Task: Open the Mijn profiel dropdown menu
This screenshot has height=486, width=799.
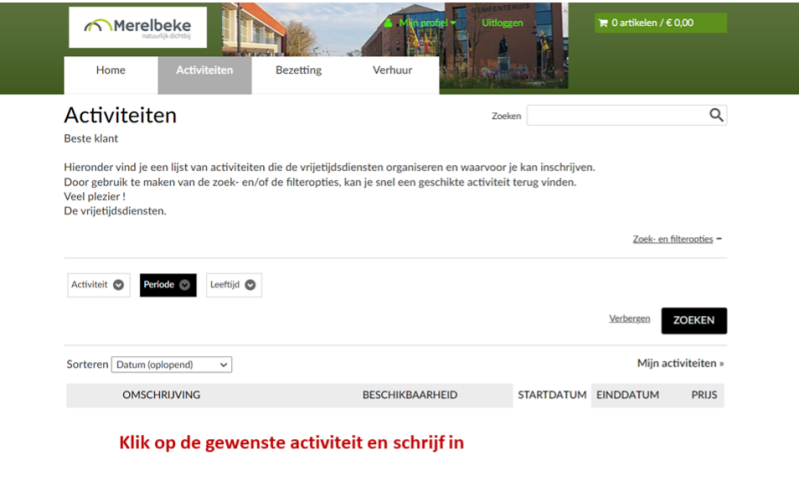Action: [427, 23]
